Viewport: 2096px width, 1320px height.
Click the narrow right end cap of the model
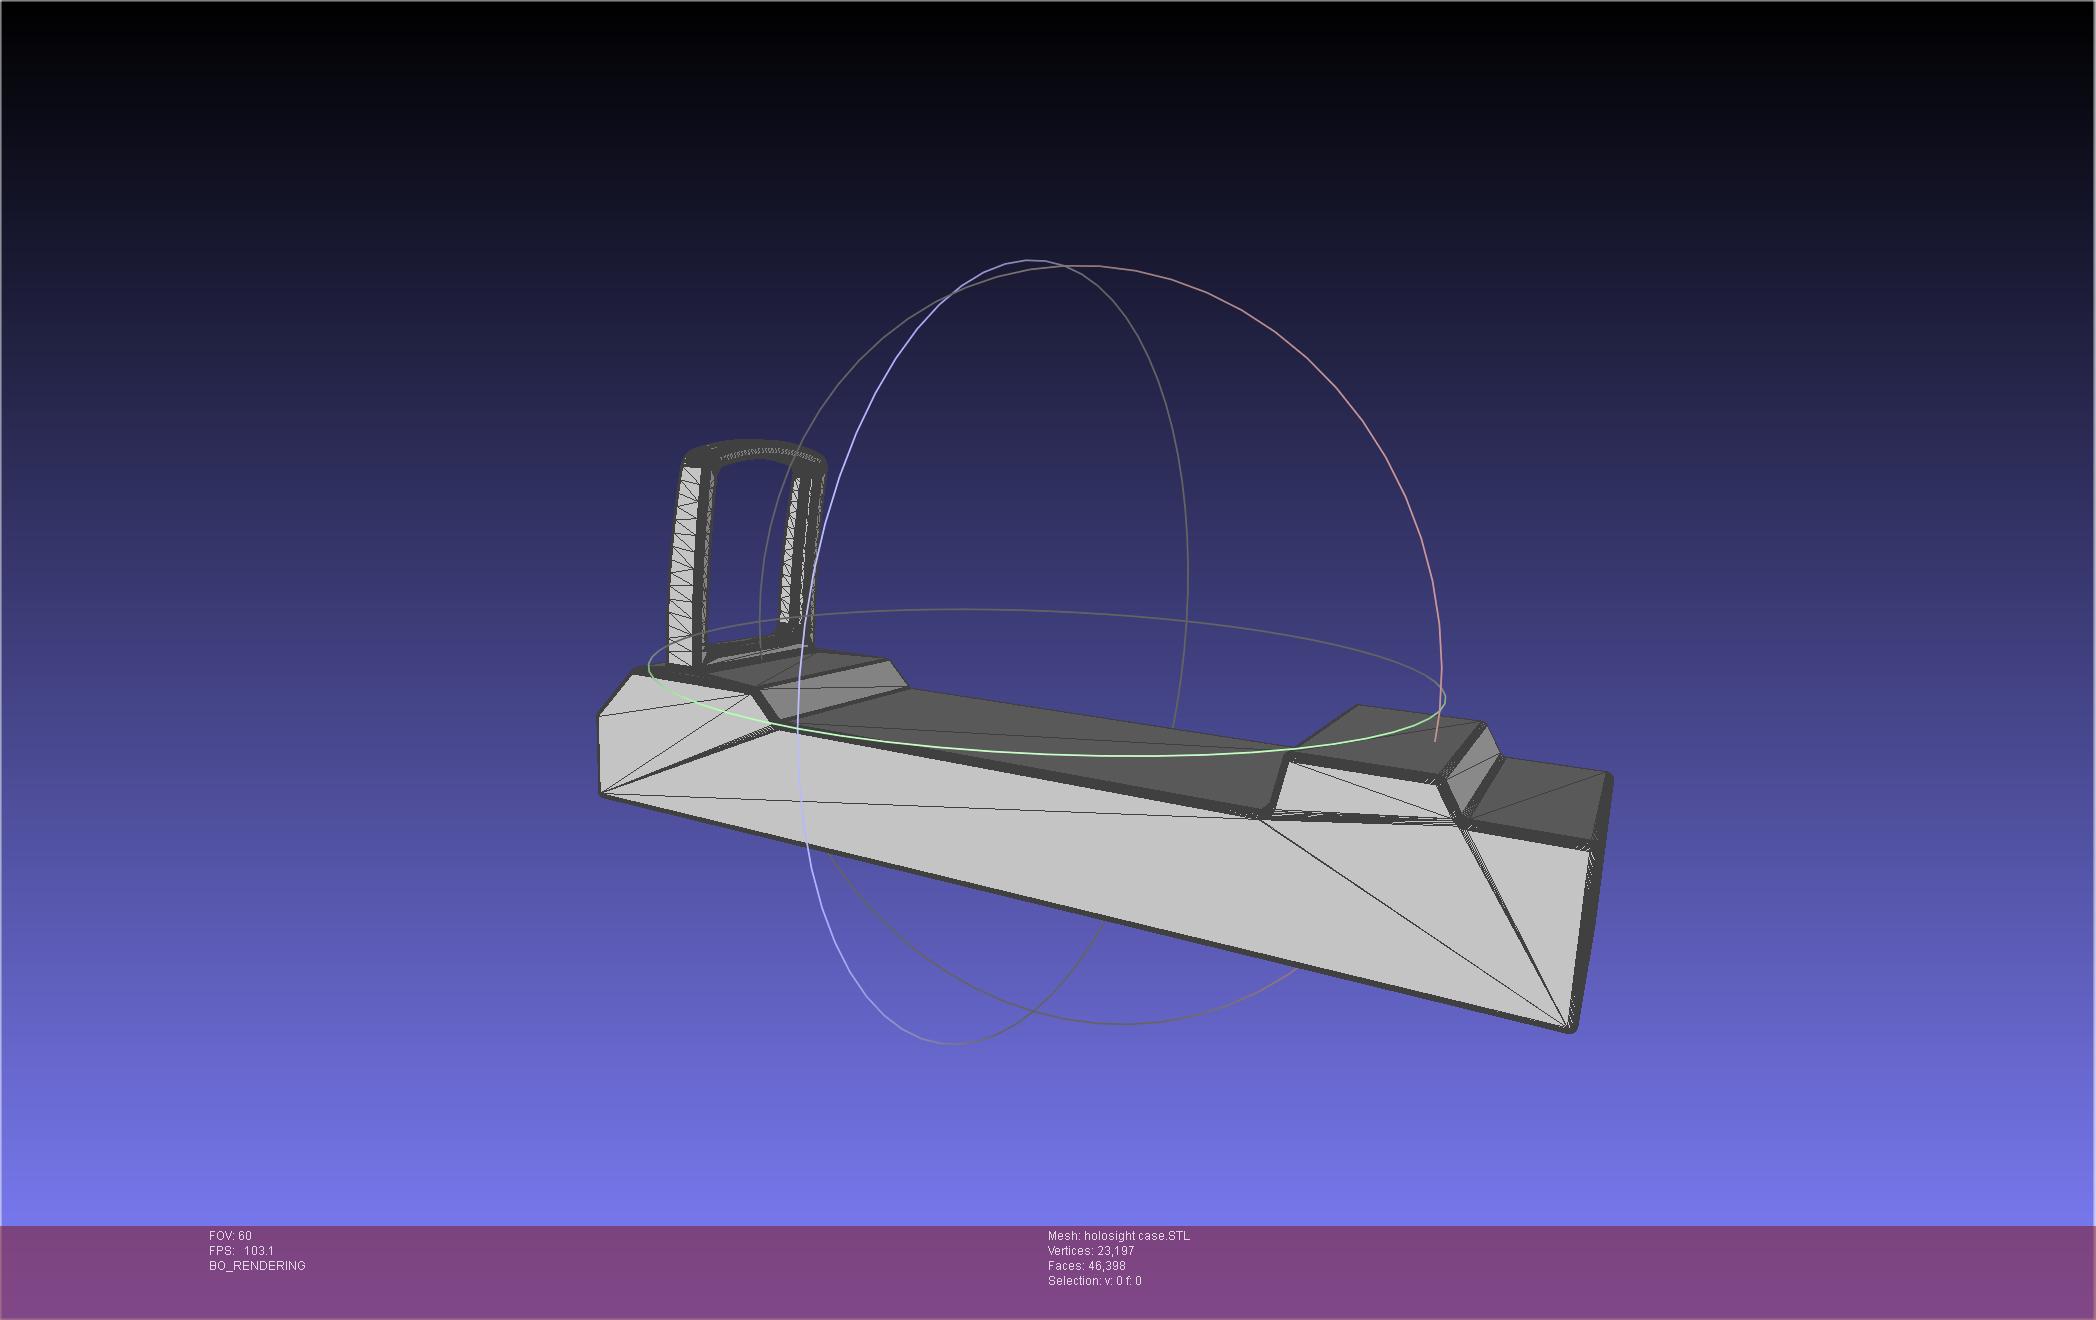1592,900
